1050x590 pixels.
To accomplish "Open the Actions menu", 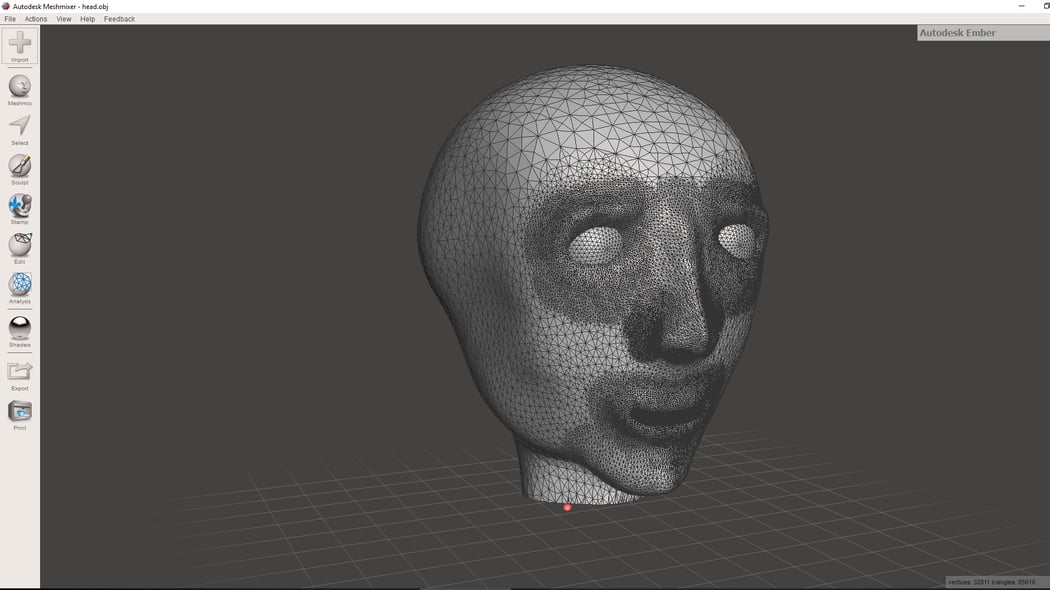I will coord(36,18).
